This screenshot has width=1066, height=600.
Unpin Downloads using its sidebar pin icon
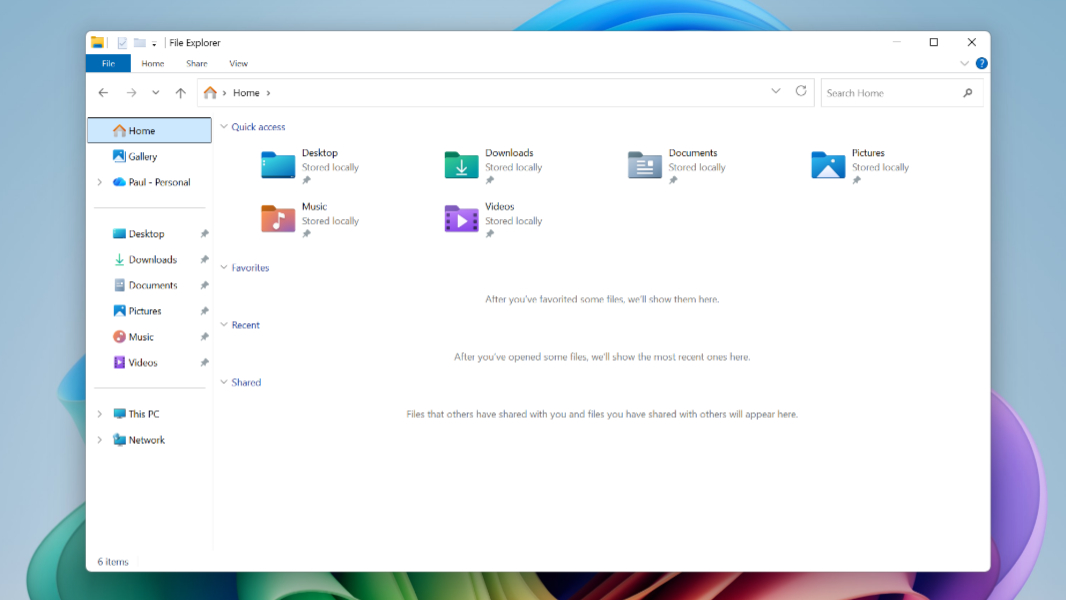(x=204, y=260)
